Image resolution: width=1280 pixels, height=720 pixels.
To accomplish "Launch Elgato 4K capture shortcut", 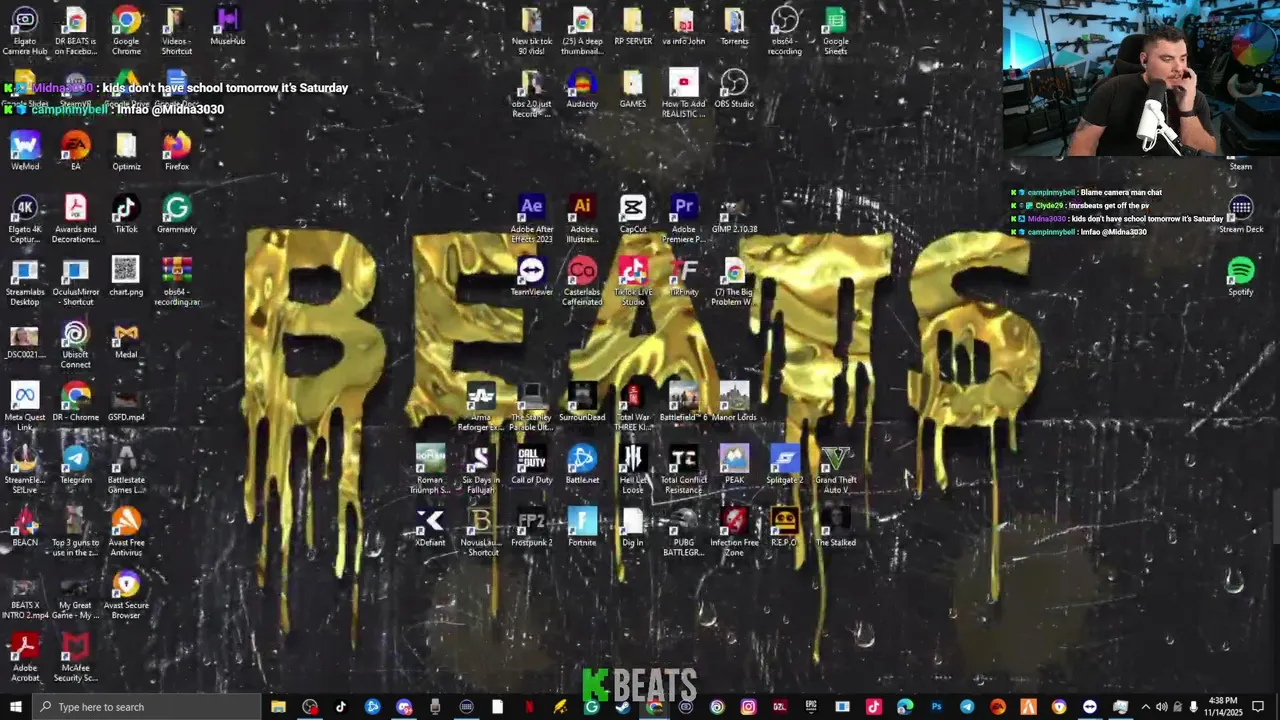I will pos(25,219).
